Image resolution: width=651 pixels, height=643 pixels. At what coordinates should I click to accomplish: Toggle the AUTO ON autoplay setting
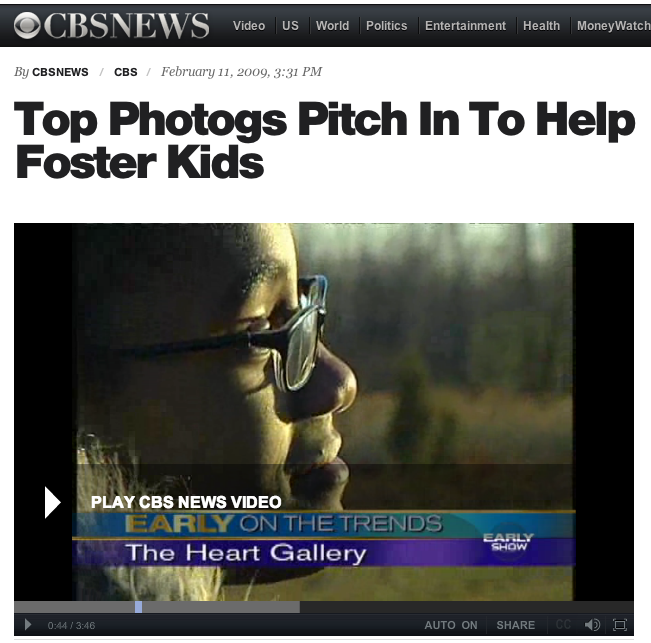(451, 625)
